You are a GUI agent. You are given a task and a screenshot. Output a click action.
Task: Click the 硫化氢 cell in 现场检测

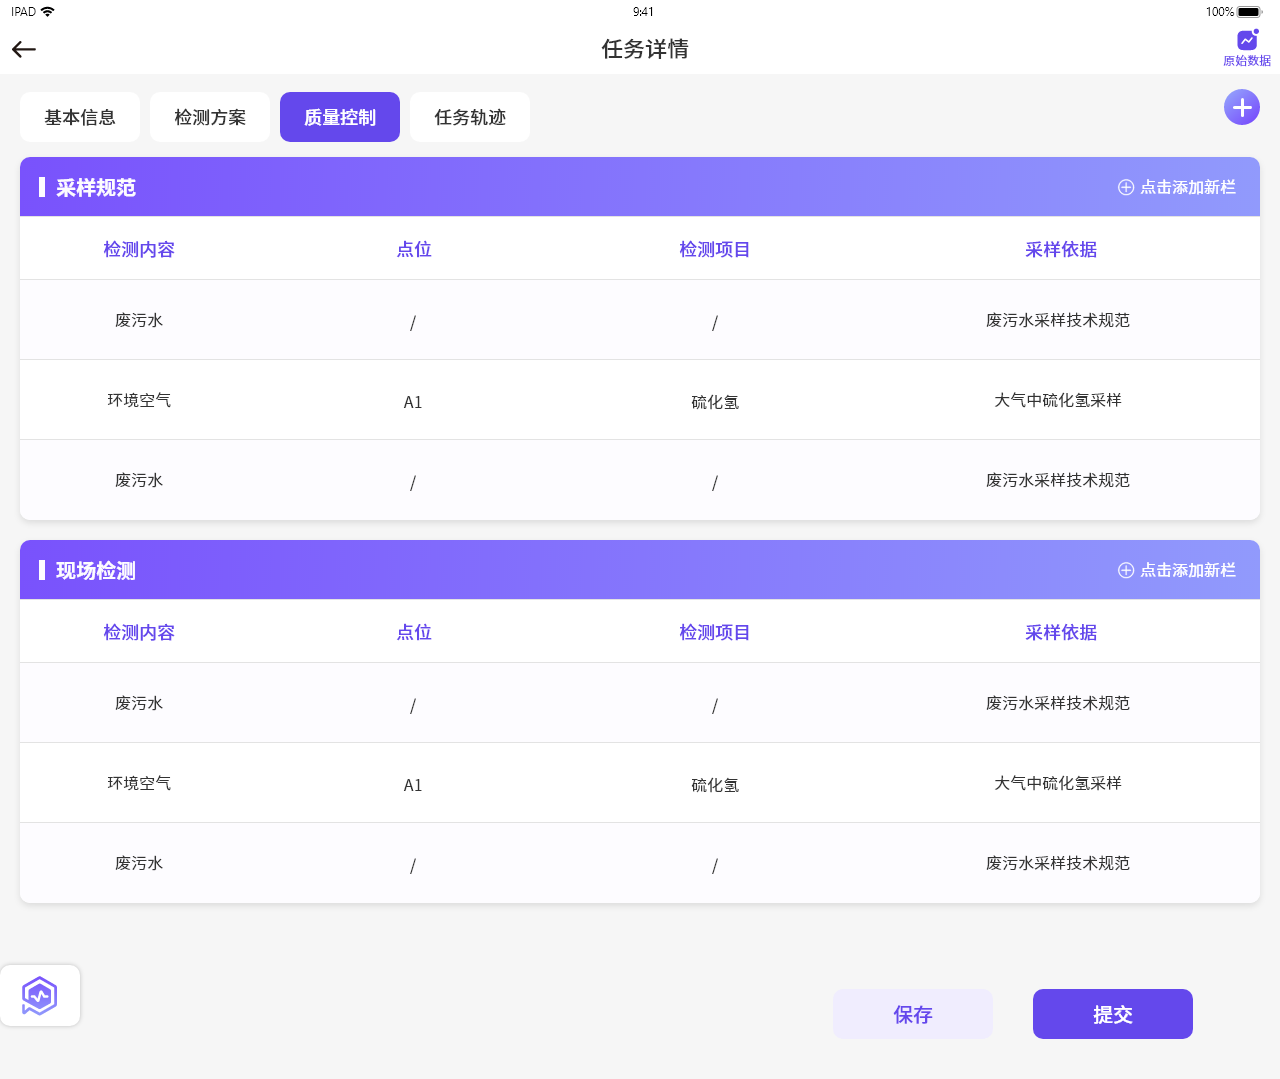pyautogui.click(x=715, y=785)
